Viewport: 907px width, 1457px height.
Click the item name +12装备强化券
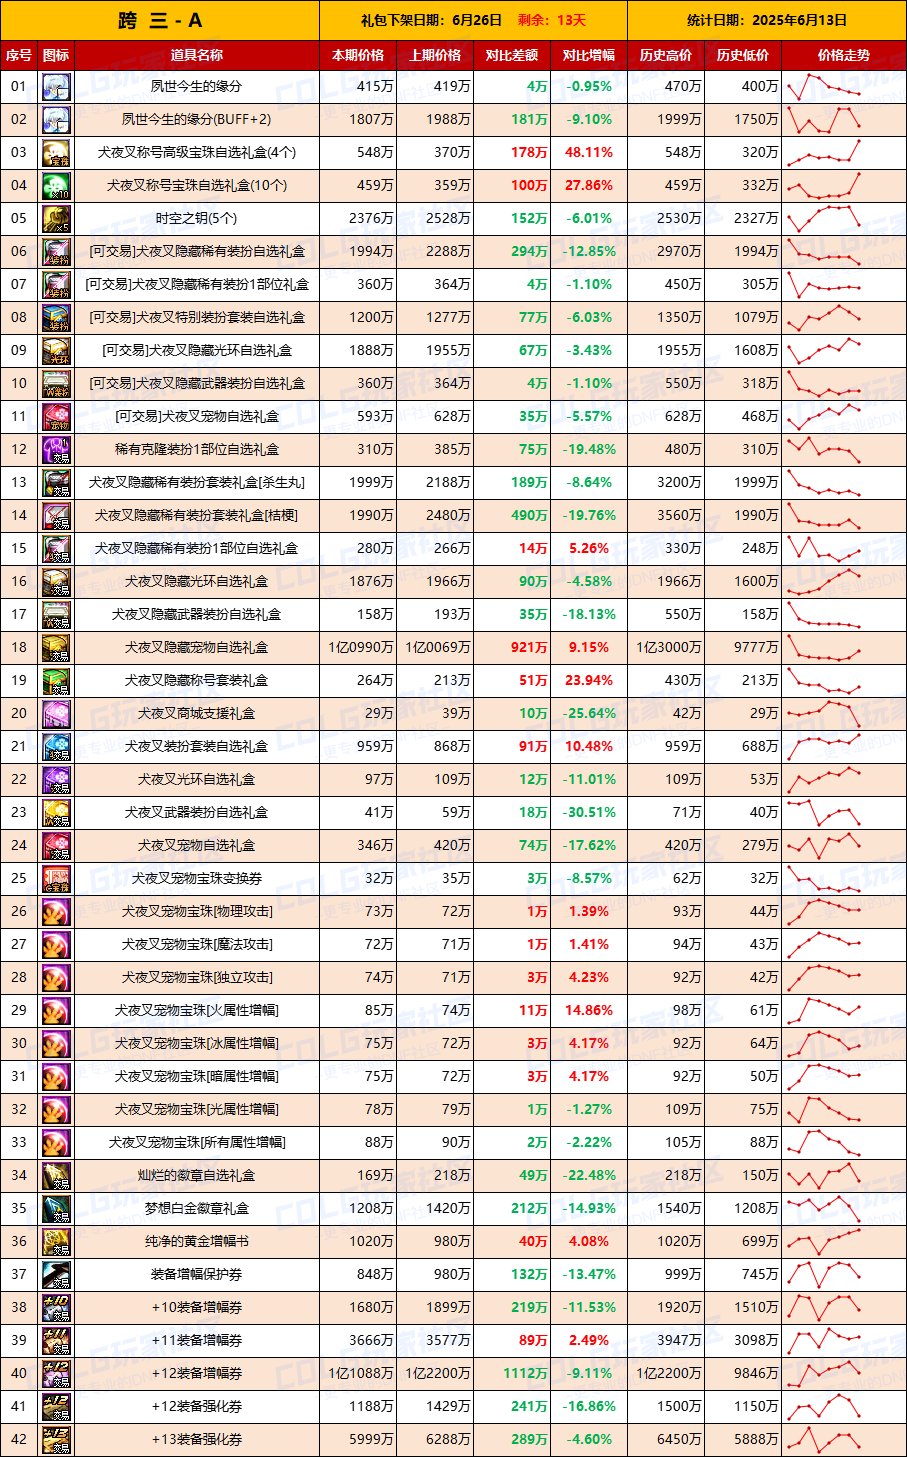[x=196, y=1407]
